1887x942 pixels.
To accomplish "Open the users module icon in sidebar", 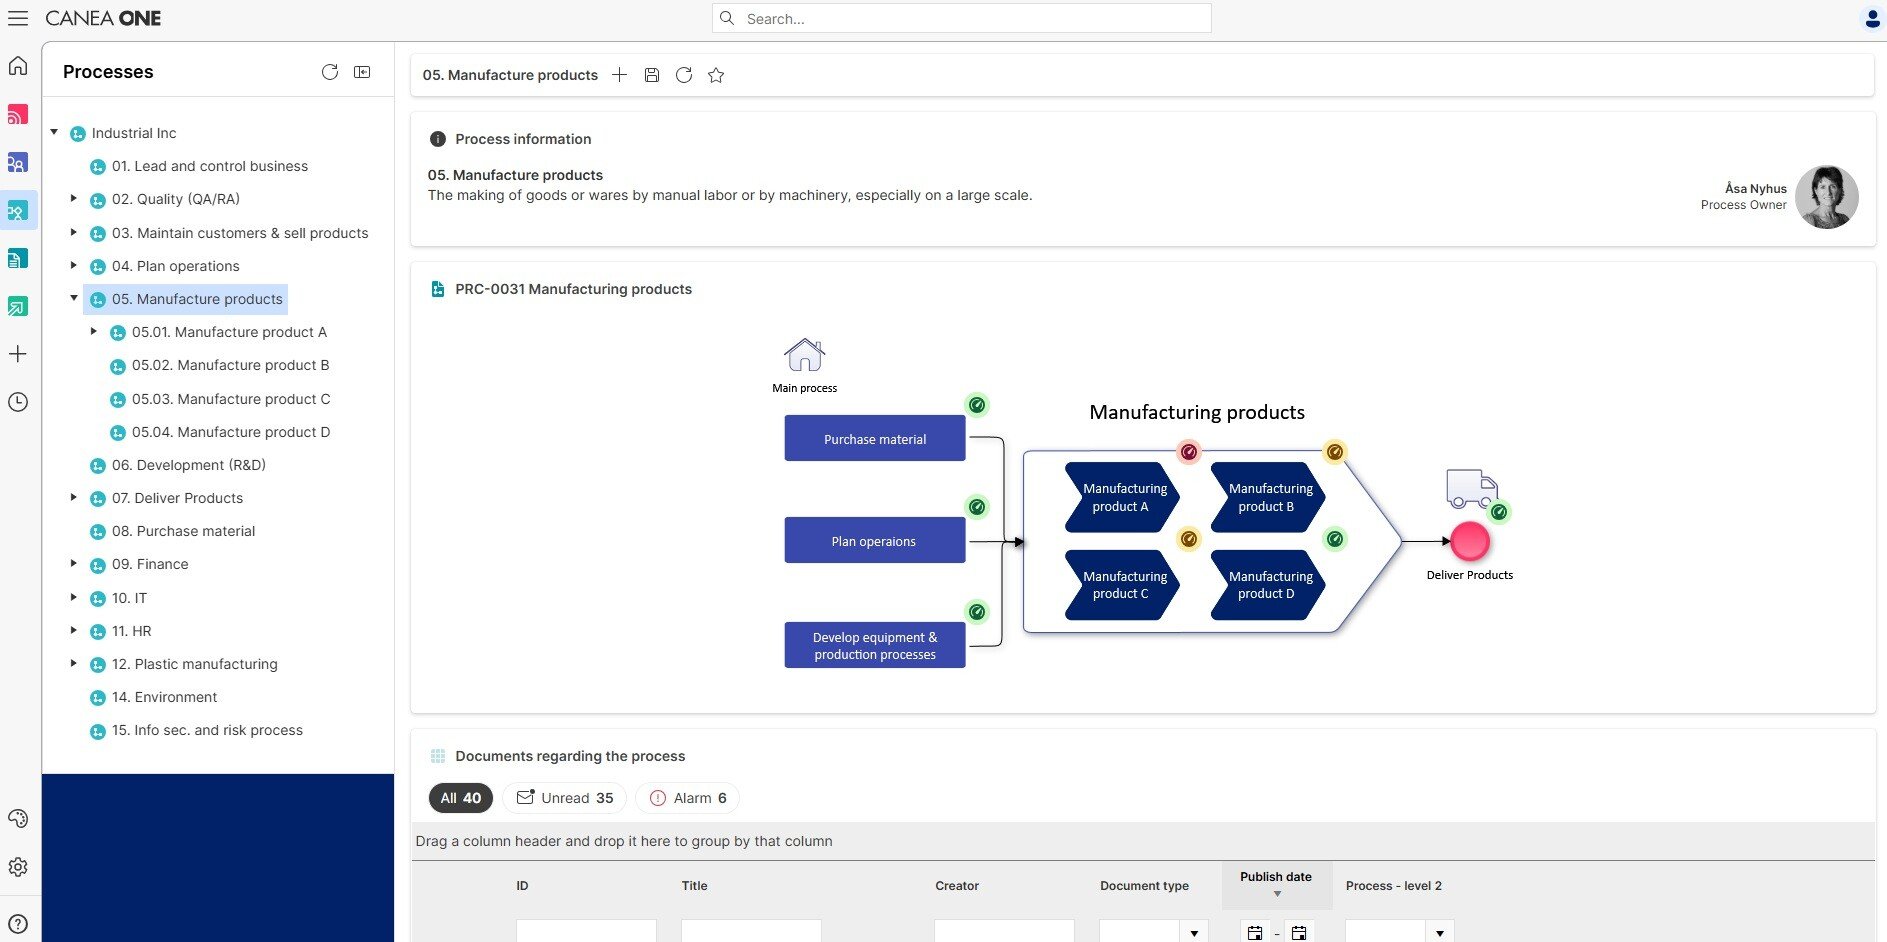I will coord(18,163).
